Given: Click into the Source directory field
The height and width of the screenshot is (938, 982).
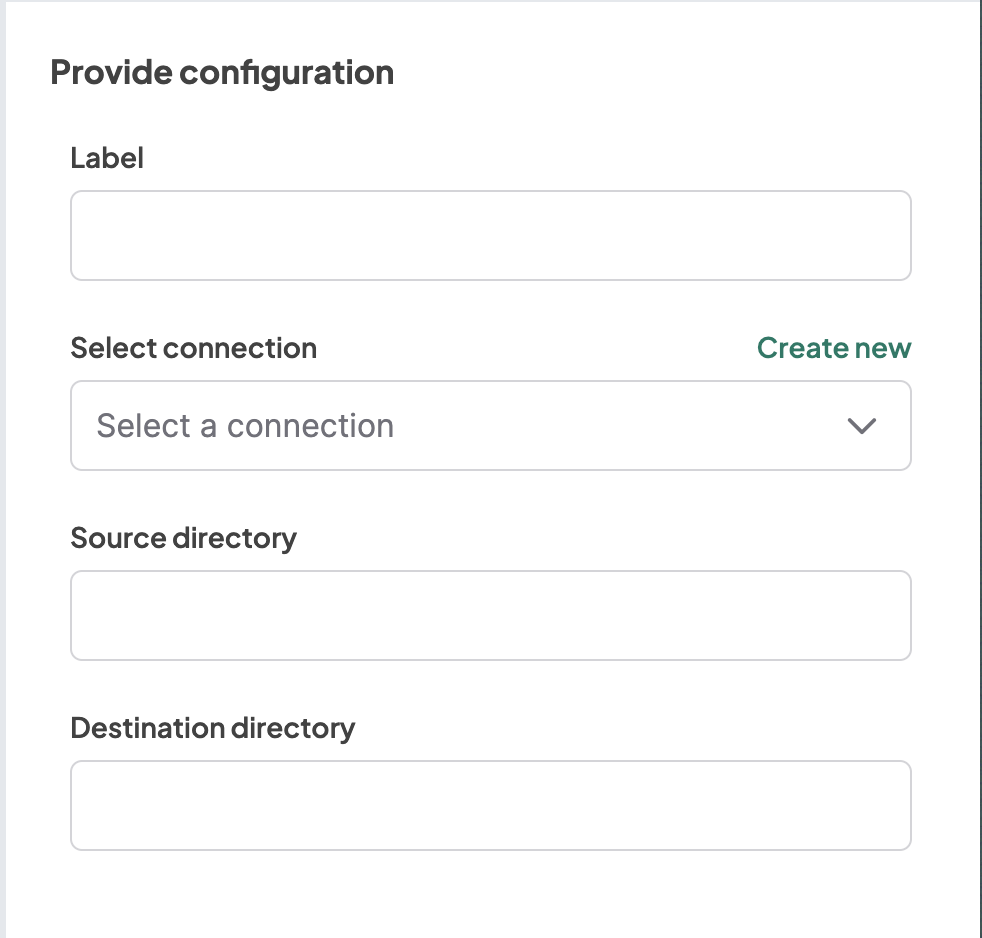Looking at the screenshot, I should tap(490, 616).
